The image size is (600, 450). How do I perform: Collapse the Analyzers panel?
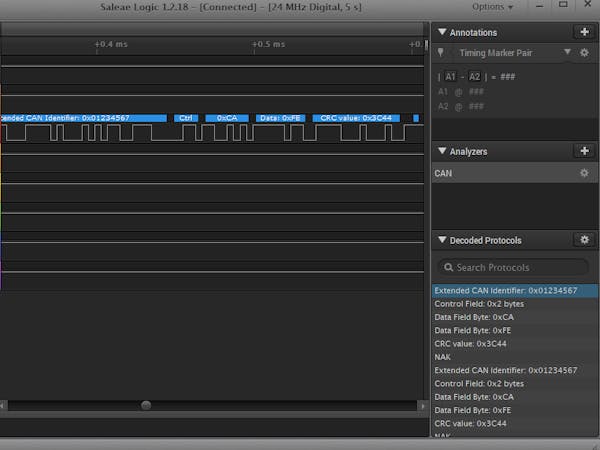tap(443, 151)
